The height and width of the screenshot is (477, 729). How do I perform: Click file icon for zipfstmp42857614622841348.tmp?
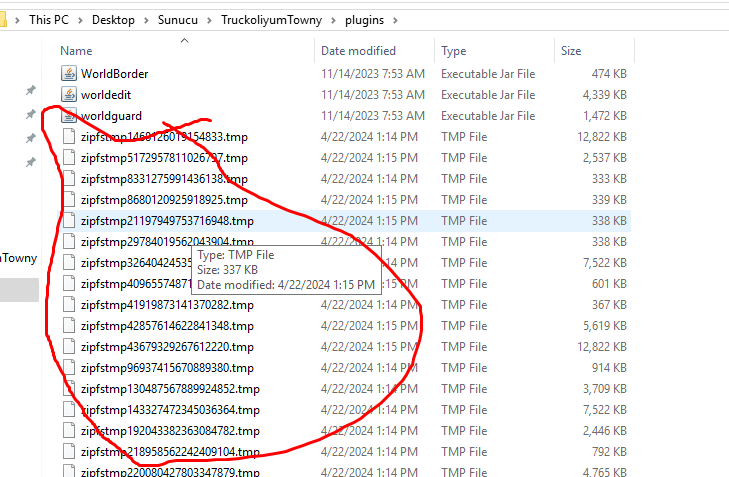(x=69, y=325)
